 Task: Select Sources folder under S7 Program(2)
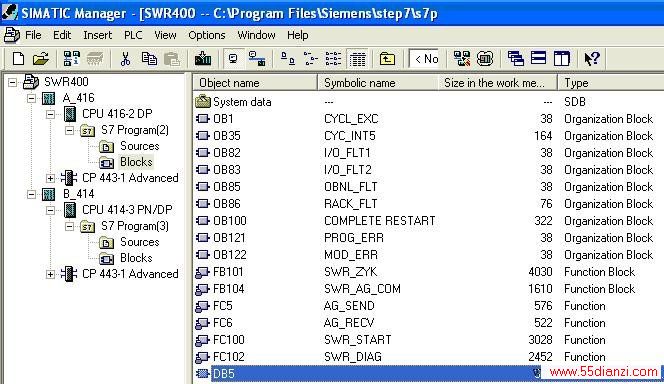[x=139, y=146]
